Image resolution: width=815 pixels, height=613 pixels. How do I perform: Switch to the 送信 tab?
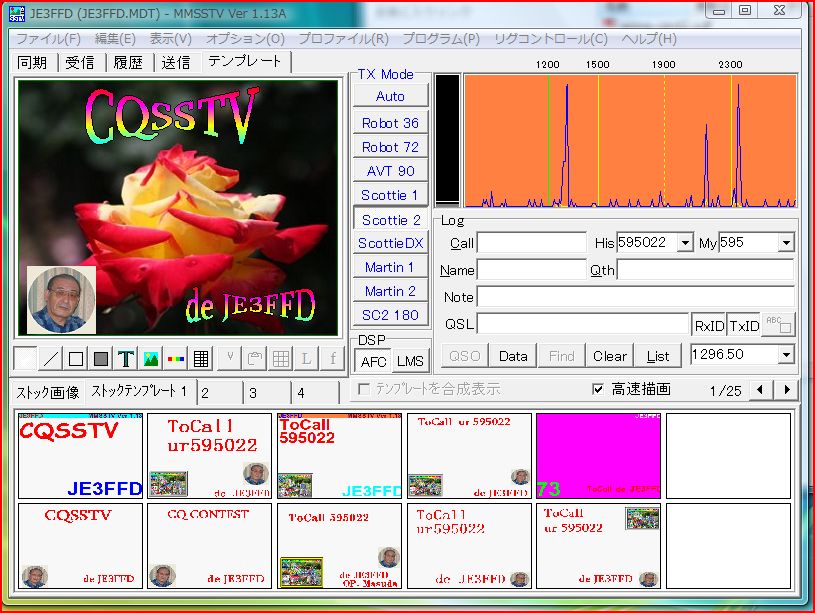[175, 62]
